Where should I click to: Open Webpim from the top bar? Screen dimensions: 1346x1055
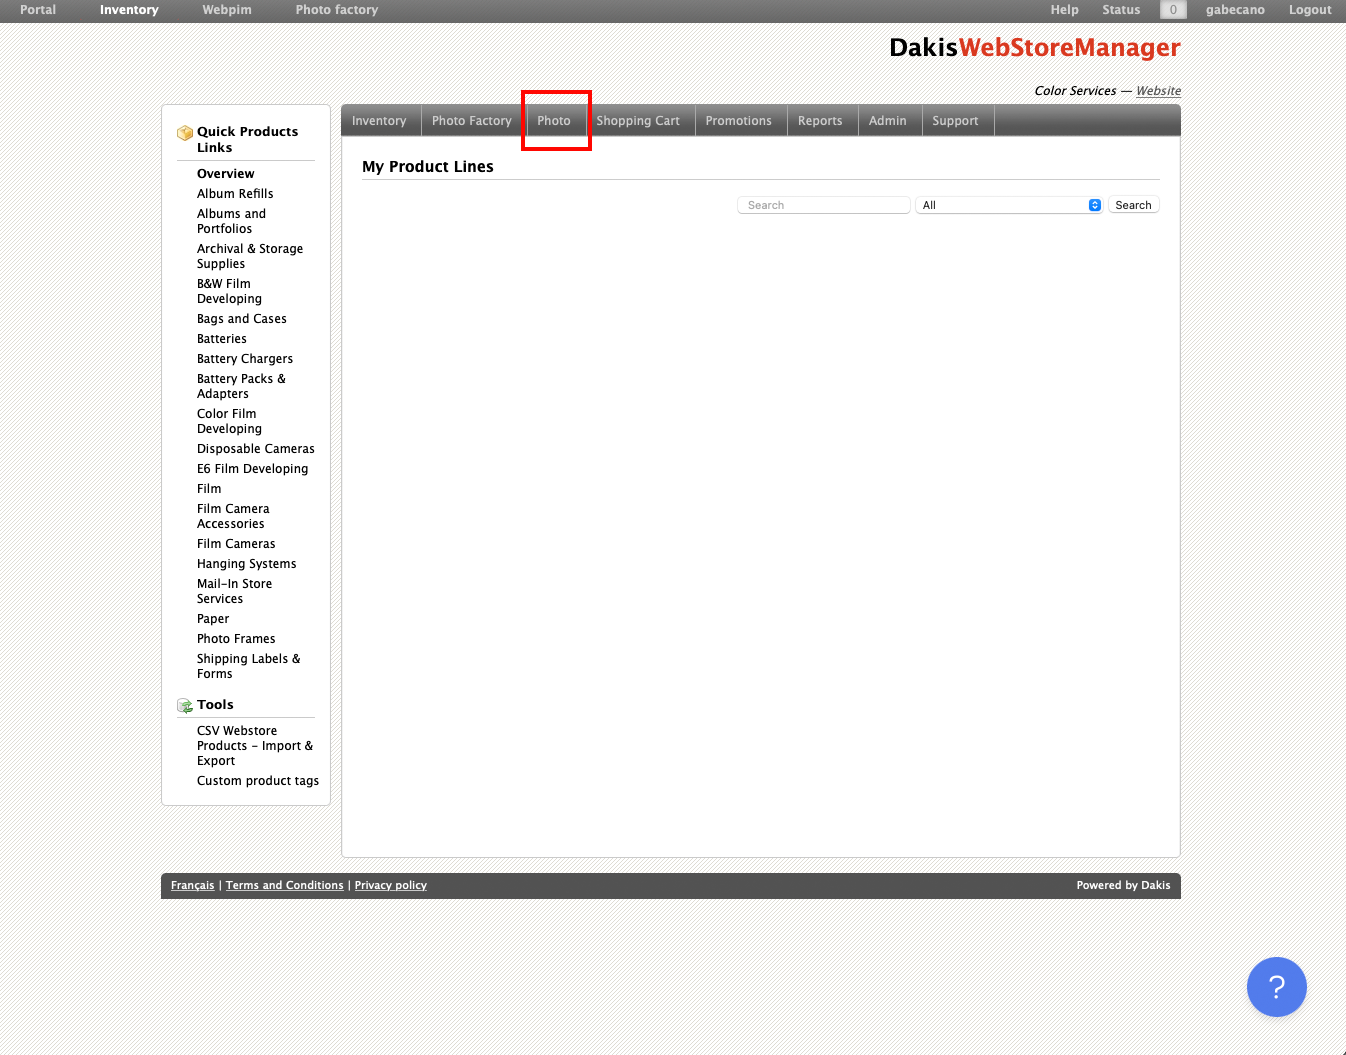tap(227, 10)
